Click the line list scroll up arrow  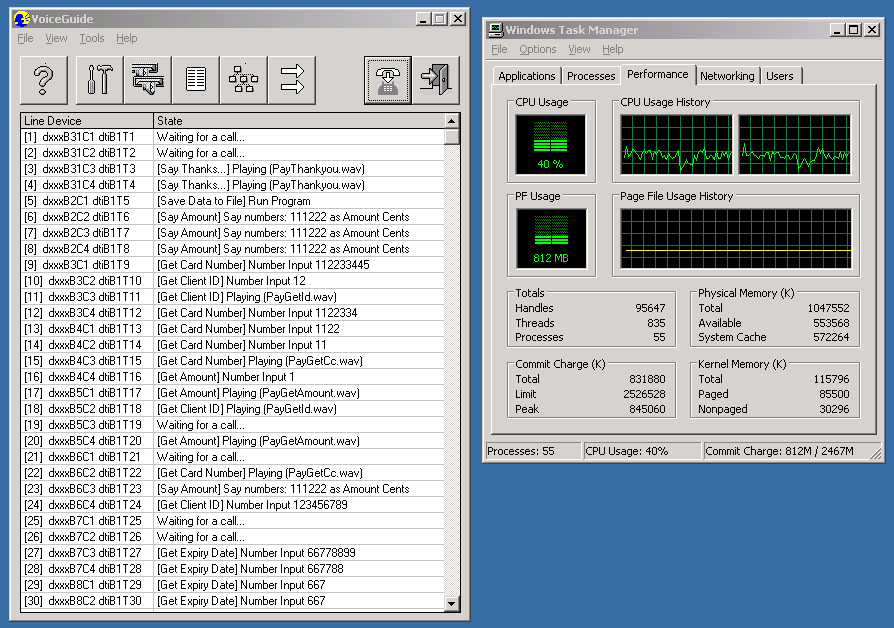[x=452, y=121]
